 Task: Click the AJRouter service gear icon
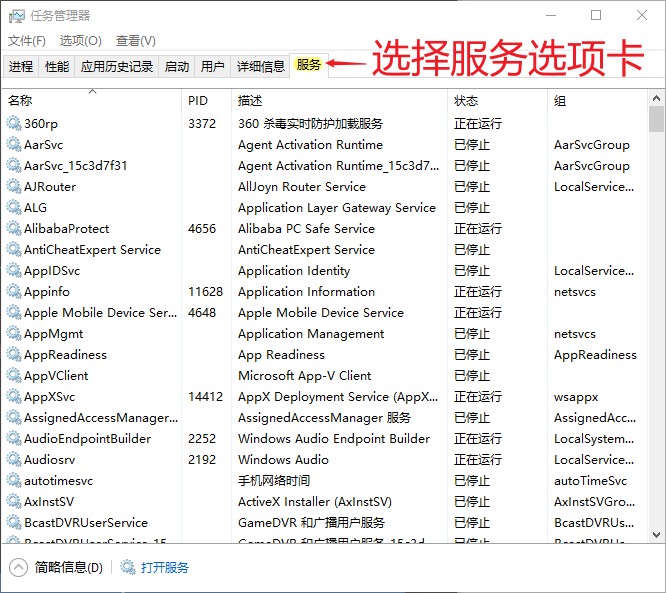(x=14, y=186)
